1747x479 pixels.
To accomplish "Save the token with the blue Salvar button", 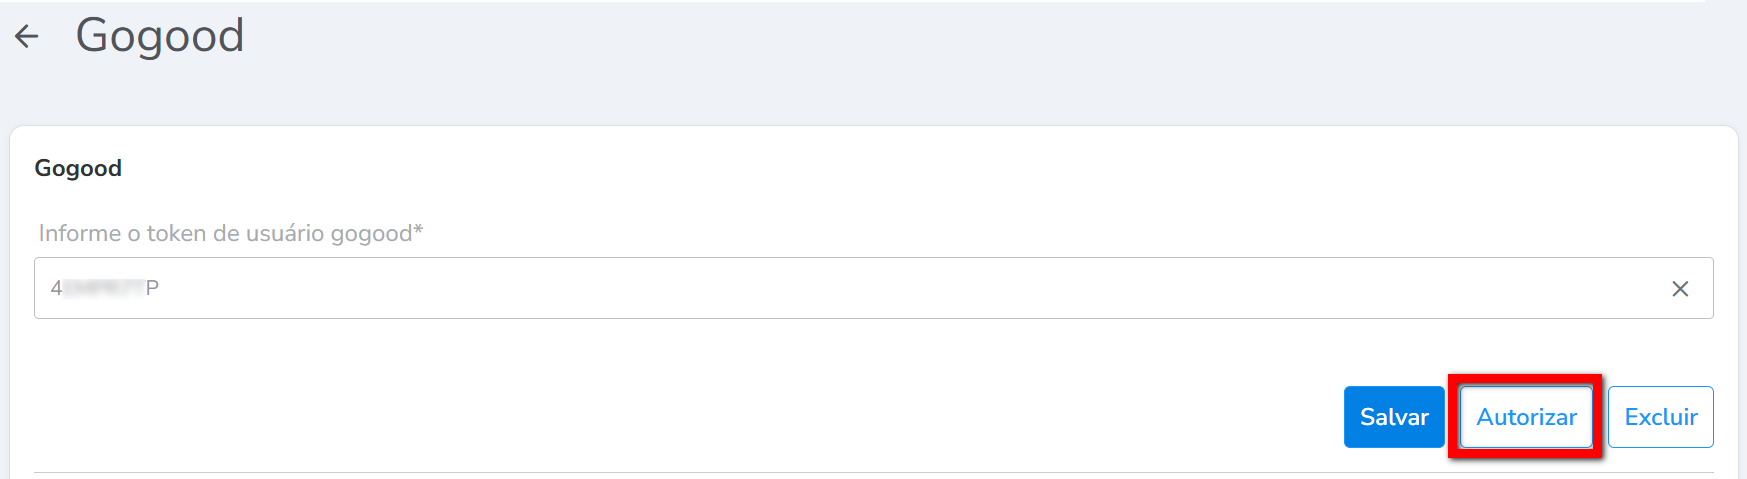I will tap(1393, 417).
